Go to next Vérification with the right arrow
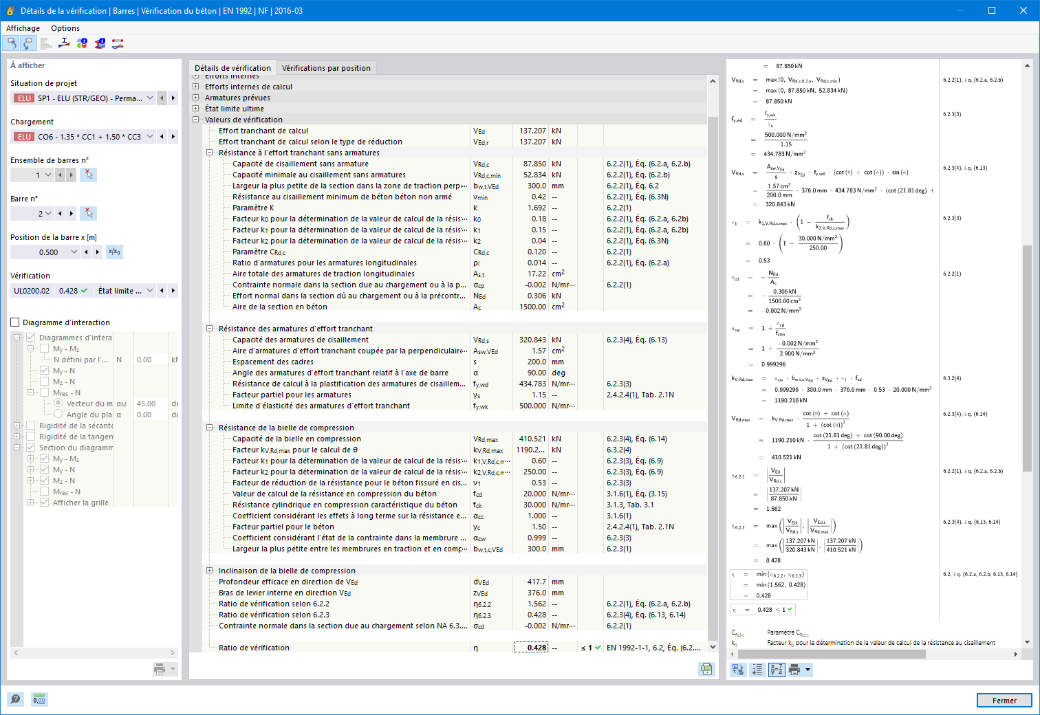Image resolution: width=1040 pixels, height=715 pixels. 173,291
